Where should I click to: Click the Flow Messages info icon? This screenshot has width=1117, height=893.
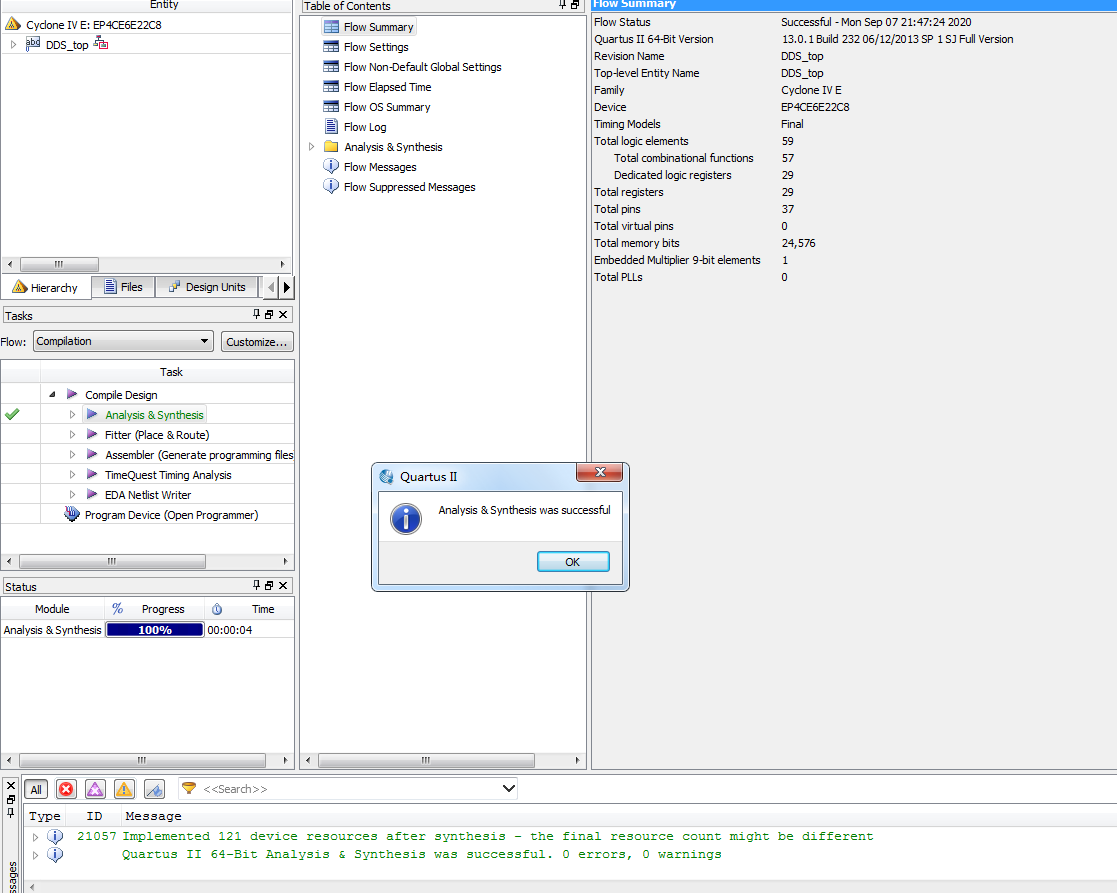pos(331,167)
